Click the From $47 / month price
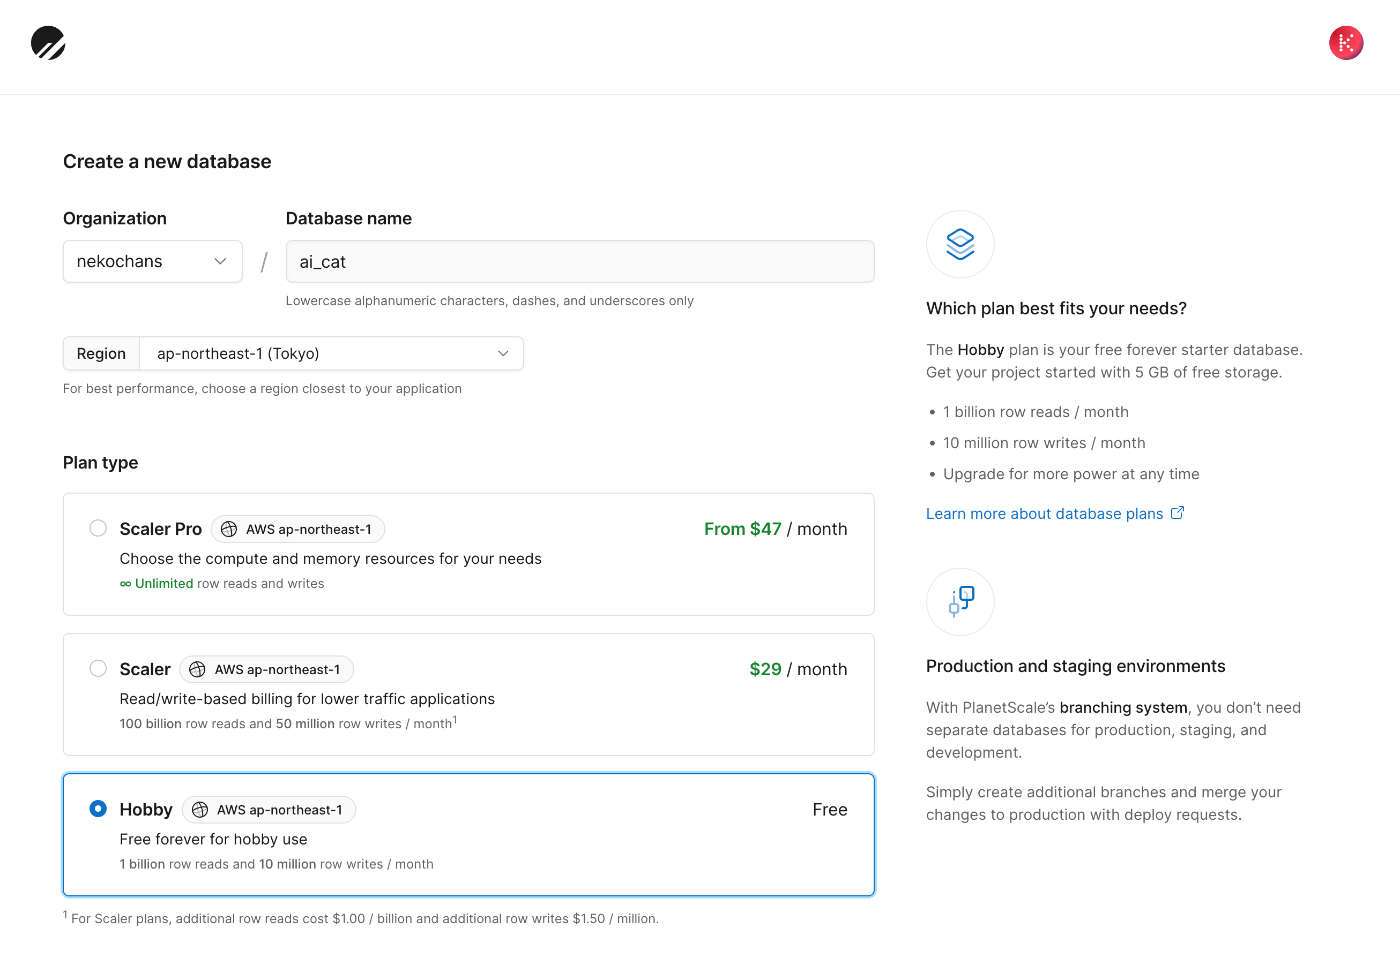This screenshot has width=1400, height=966. tap(775, 529)
